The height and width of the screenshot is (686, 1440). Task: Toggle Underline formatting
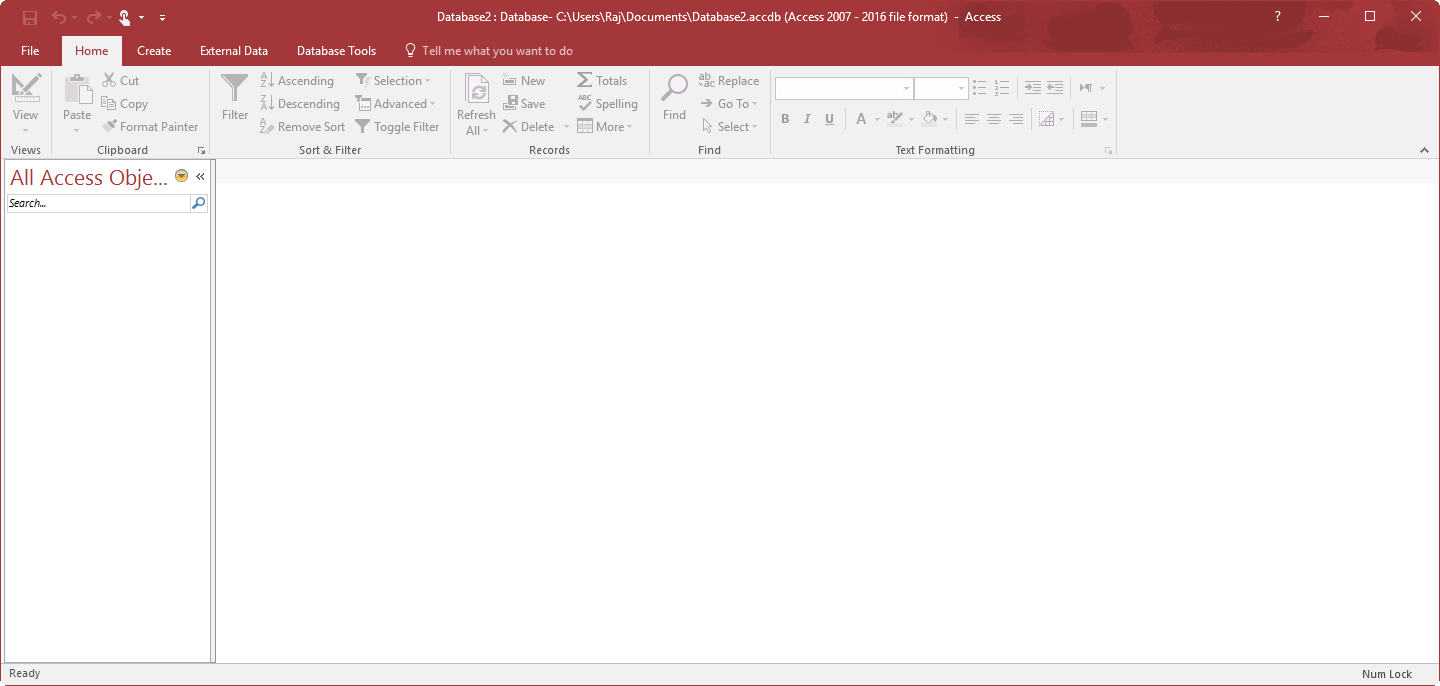pyautogui.click(x=829, y=119)
